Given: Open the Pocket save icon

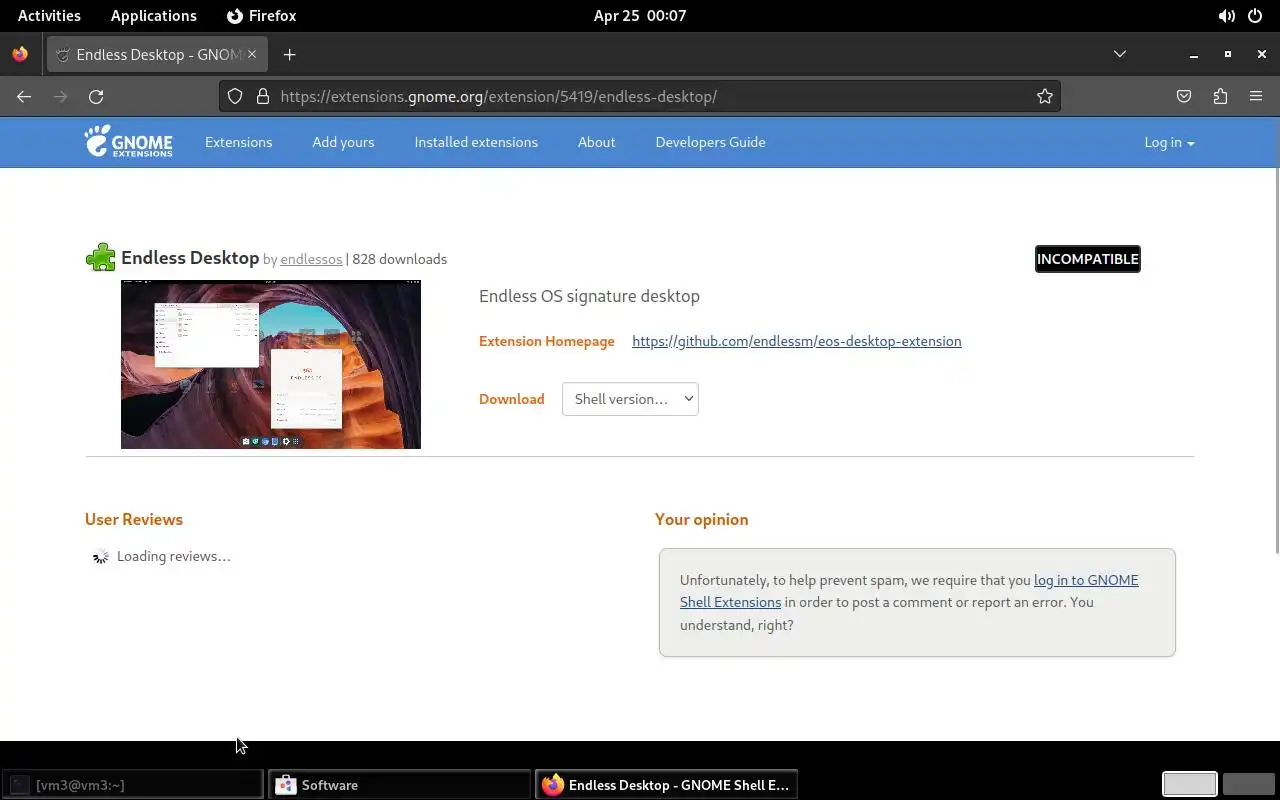Looking at the screenshot, I should tap(1184, 96).
